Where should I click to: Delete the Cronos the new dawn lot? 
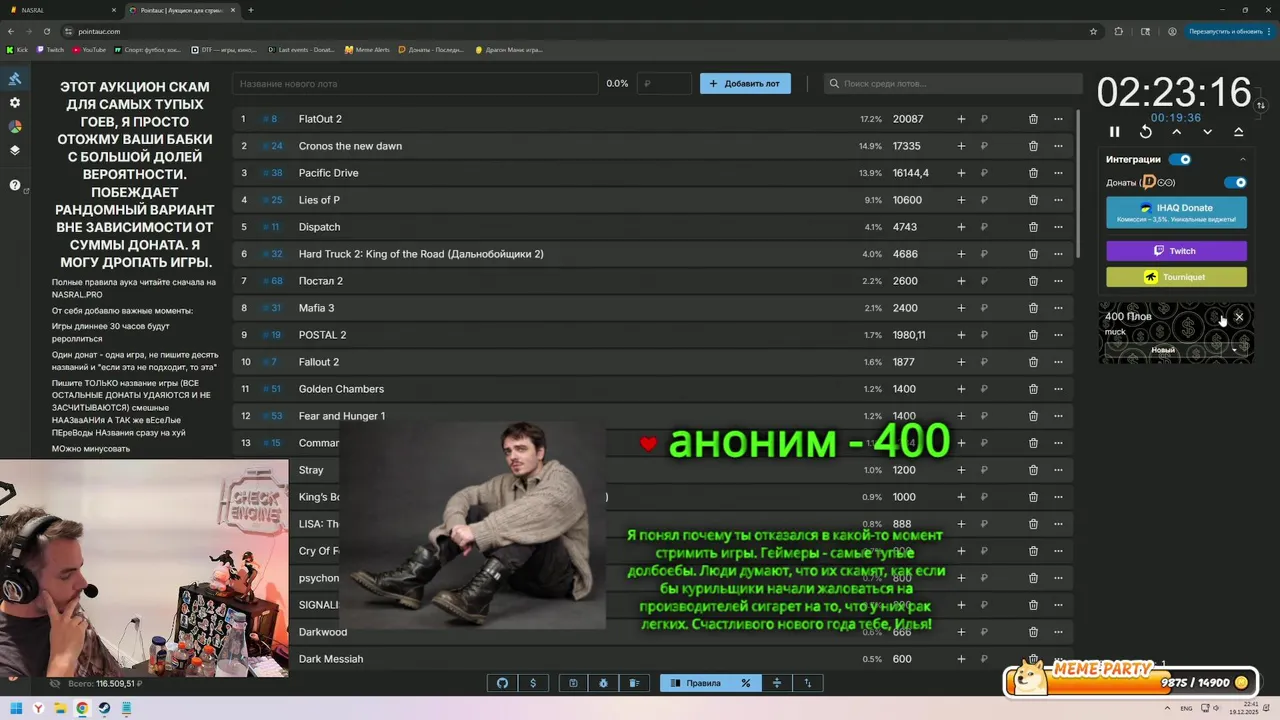tap(1033, 146)
